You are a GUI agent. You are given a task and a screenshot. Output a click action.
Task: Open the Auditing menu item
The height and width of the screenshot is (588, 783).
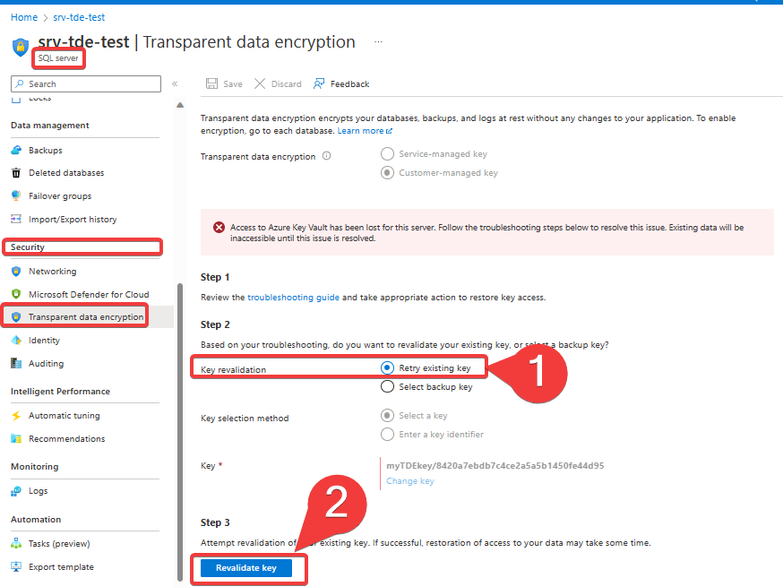(x=46, y=363)
